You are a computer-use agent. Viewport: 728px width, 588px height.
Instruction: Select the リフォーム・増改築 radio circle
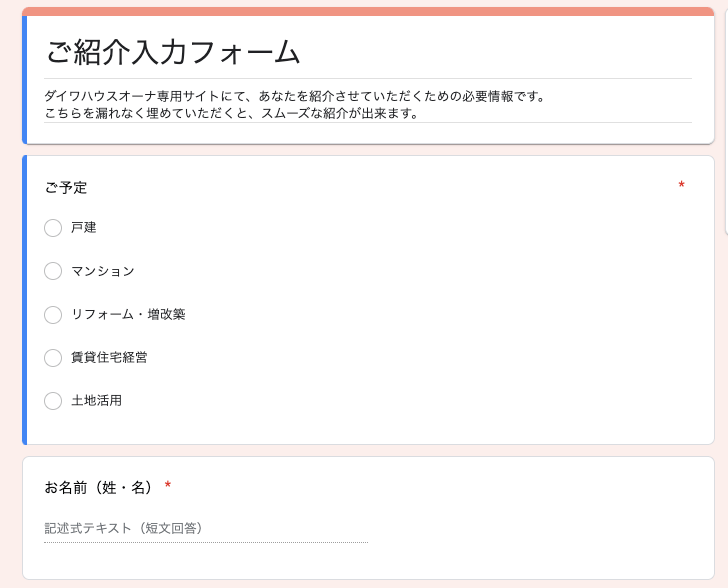(53, 314)
